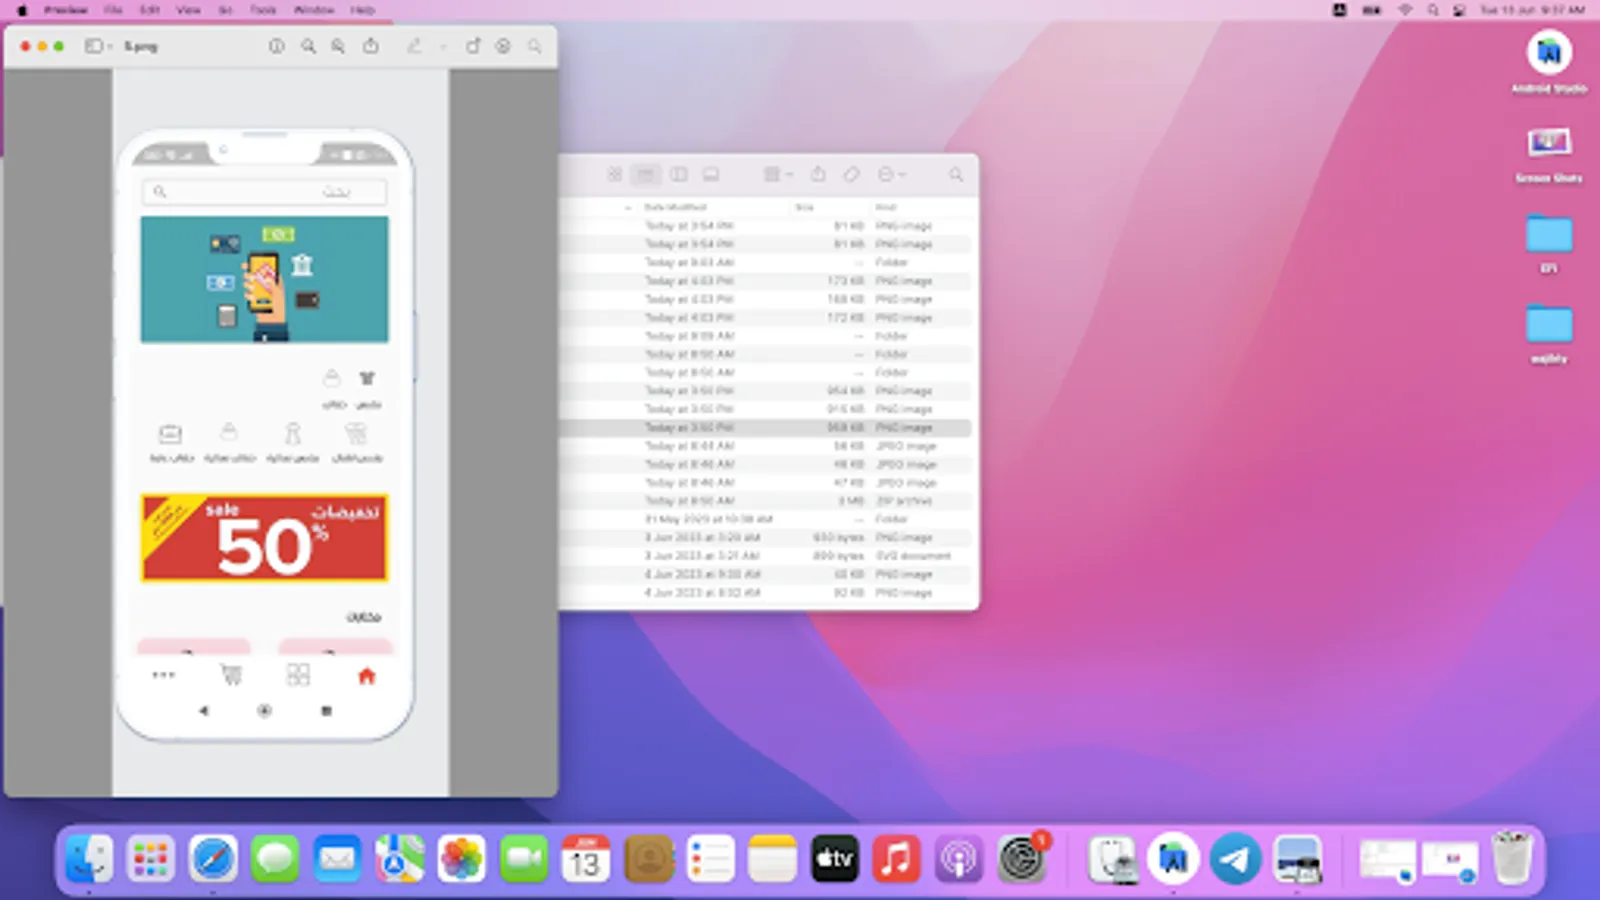Click the phone mockup search field
This screenshot has height=900, width=1600.
pos(264,191)
